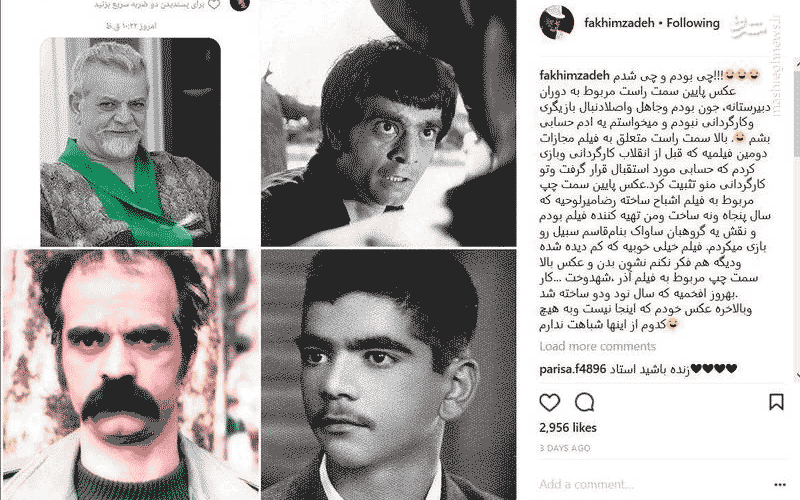800x500 pixels.
Task: Like the post with heart icon
Action: [x=549, y=403]
